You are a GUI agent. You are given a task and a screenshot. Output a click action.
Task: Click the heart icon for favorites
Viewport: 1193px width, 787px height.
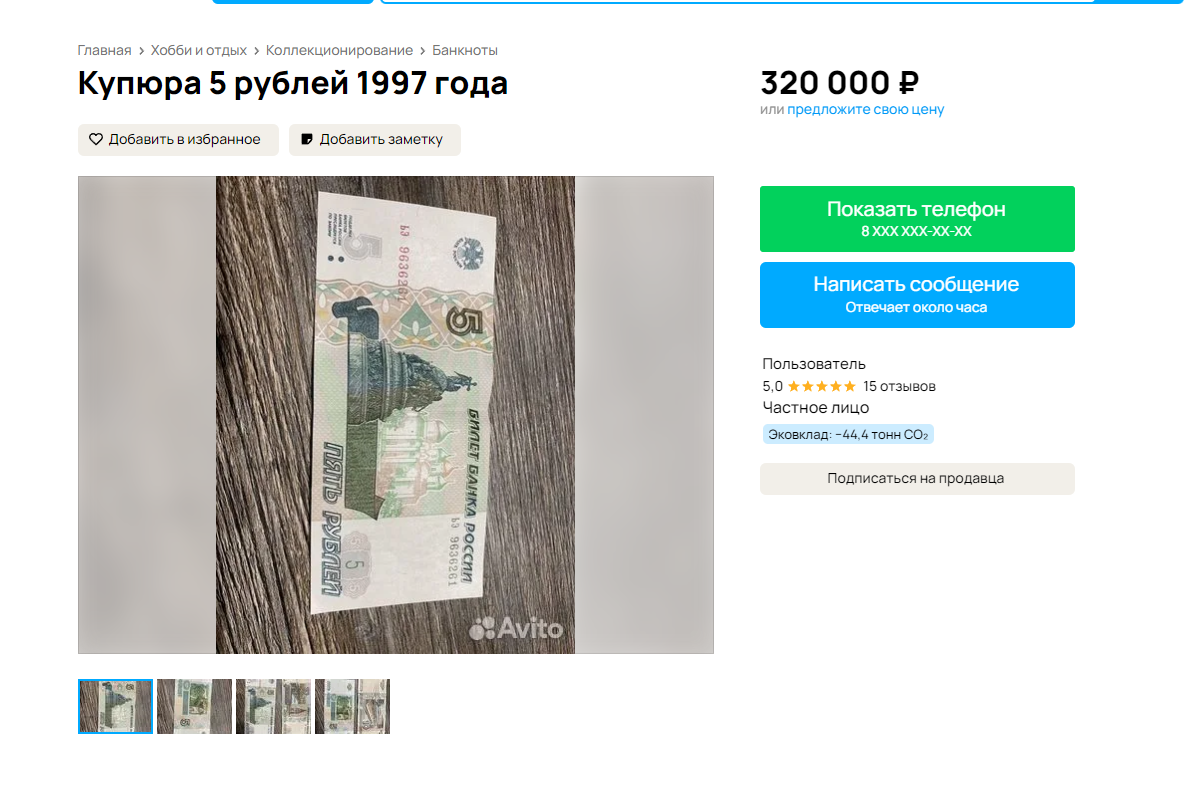[96, 139]
